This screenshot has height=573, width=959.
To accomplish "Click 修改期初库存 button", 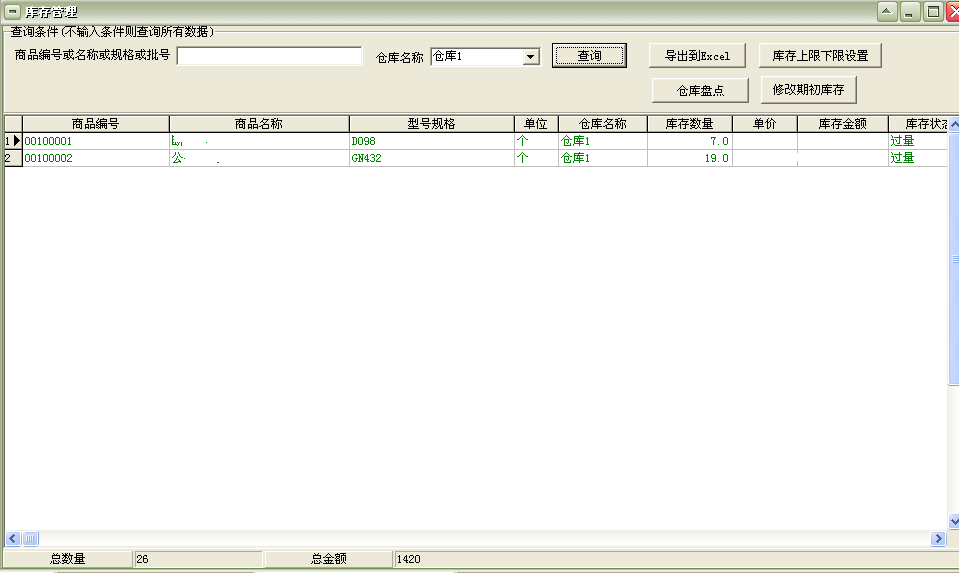I will click(x=808, y=90).
